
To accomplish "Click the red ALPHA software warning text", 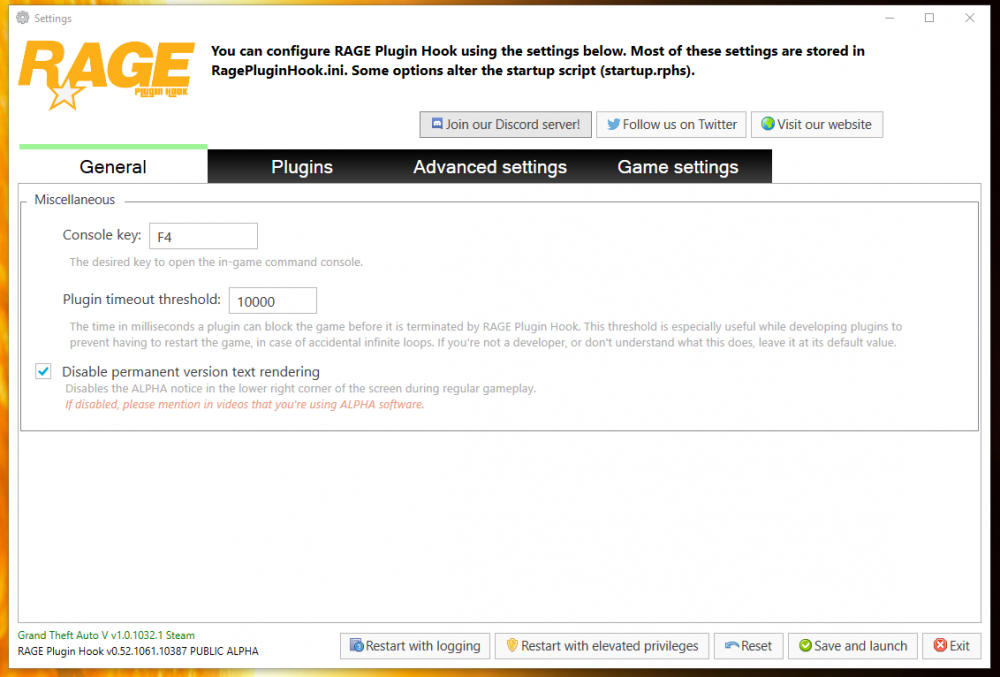I will 244,404.
